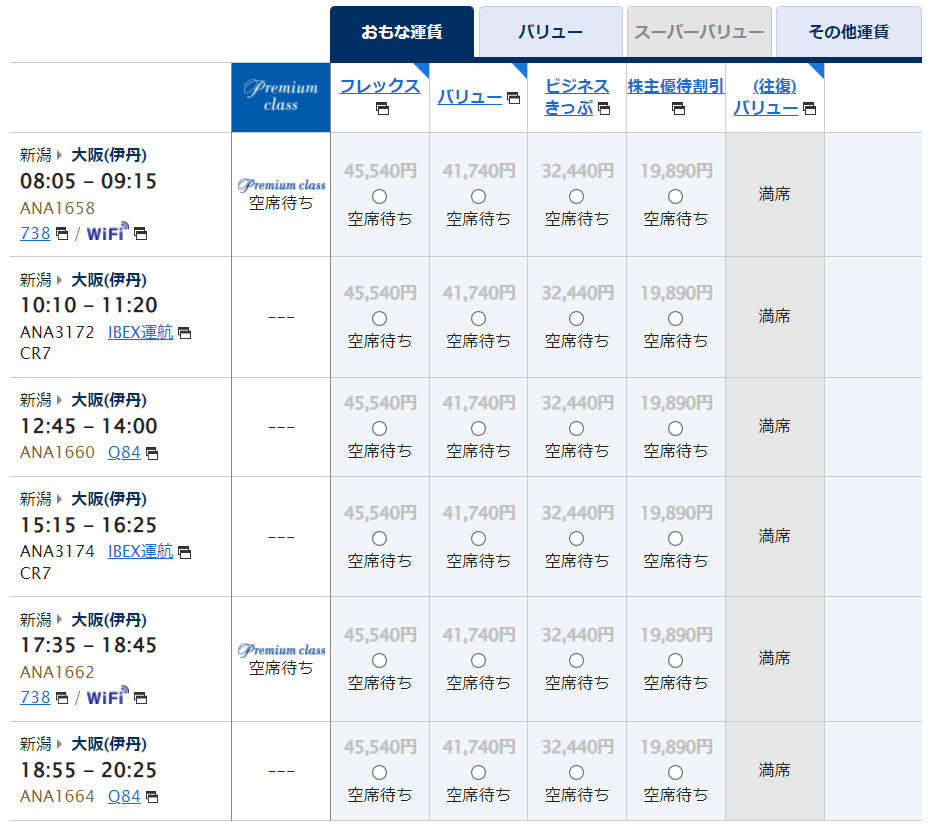Open popup icon next to 738 on ANA1662
Viewport: 937px width, 835px height.
click(x=62, y=698)
